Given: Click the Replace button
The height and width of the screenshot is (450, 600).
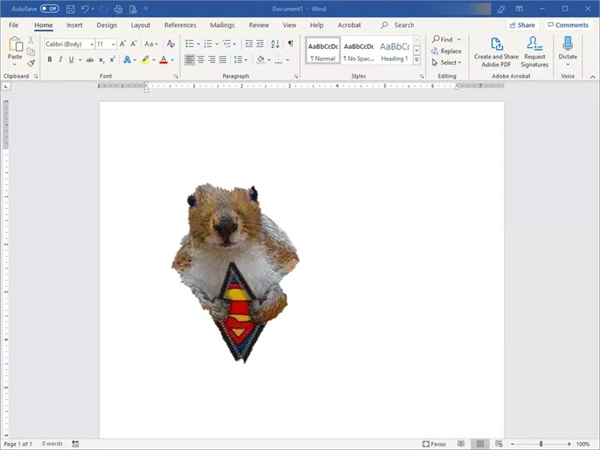Looking at the screenshot, I should click(446, 51).
